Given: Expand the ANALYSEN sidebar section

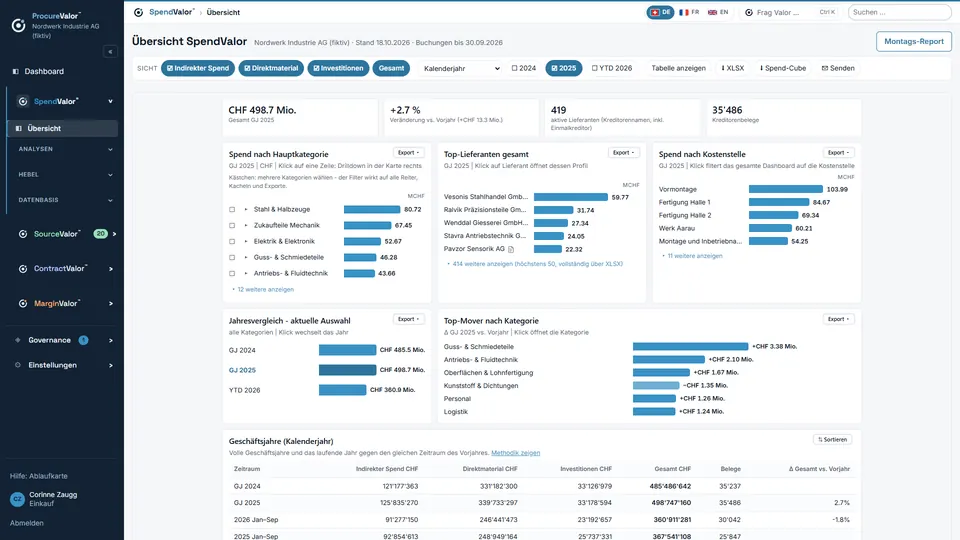Looking at the screenshot, I should click(x=65, y=149).
